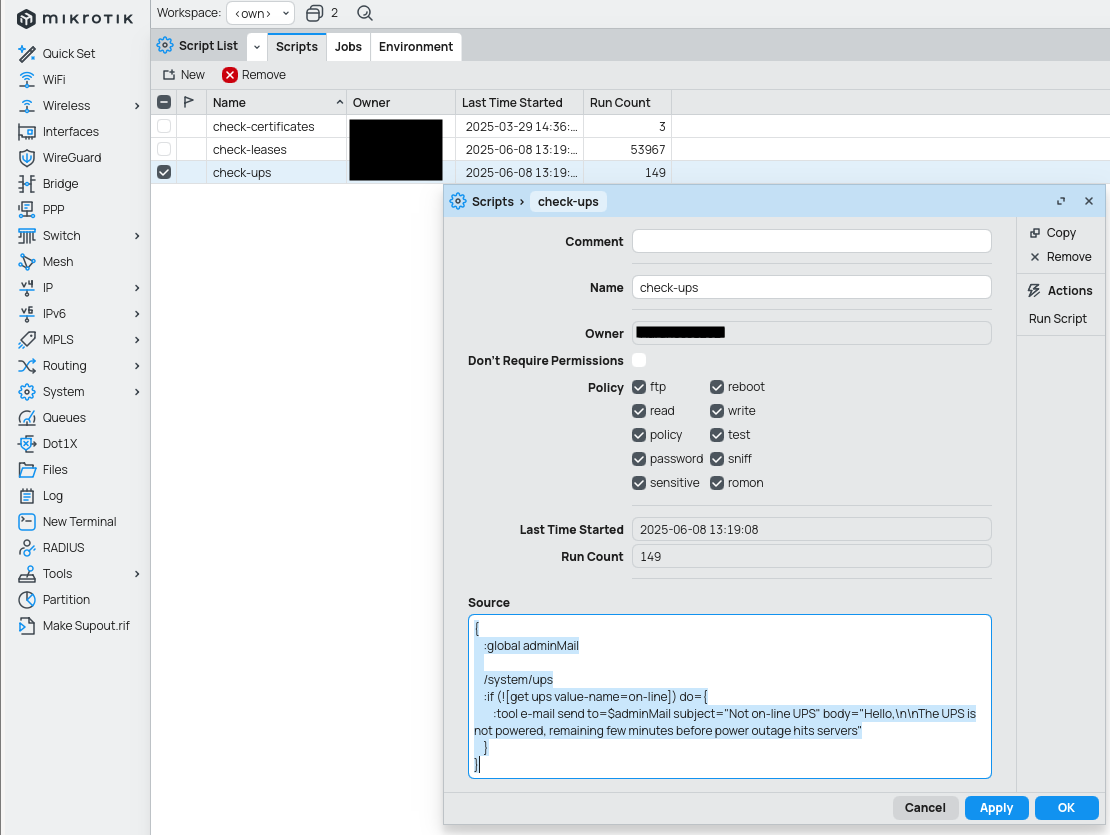The height and width of the screenshot is (835, 1110).
Task: Open the WiFi menu icon
Action: click(x=27, y=79)
